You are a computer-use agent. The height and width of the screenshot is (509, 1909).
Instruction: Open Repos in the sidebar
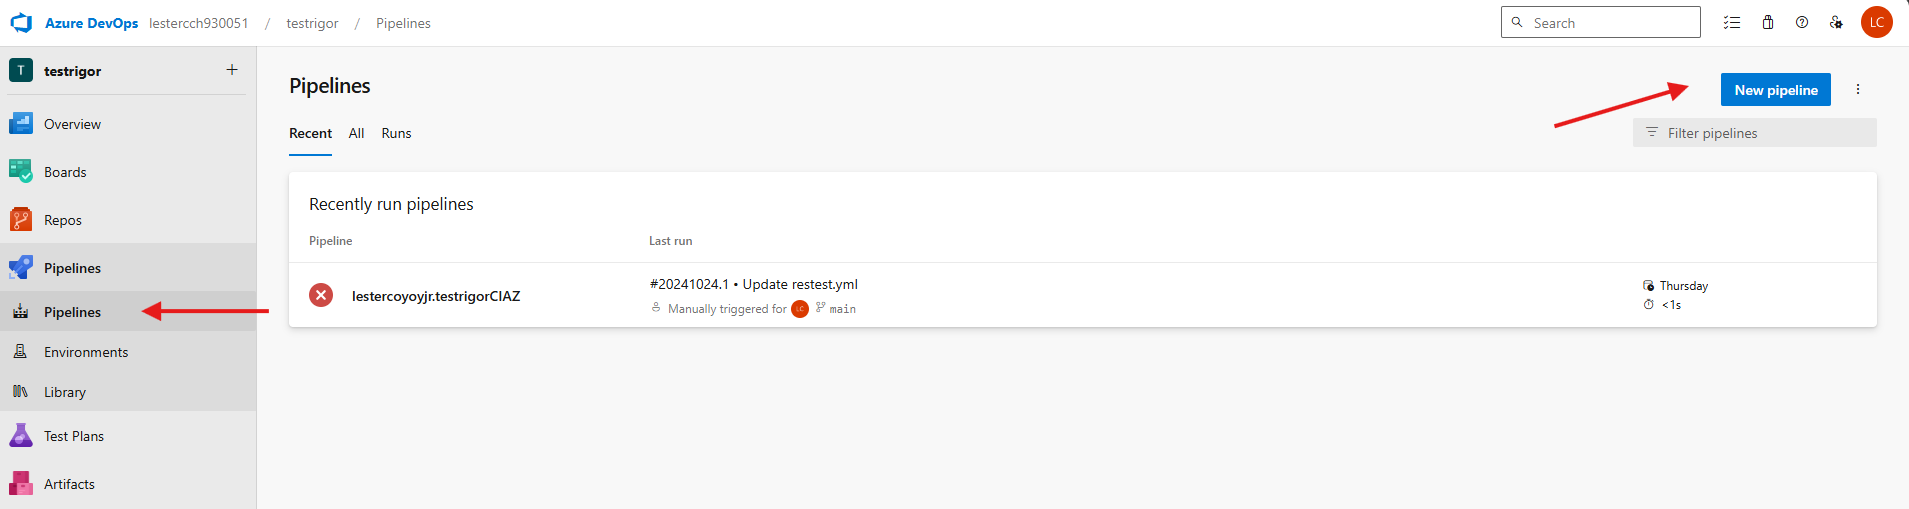[x=63, y=220]
